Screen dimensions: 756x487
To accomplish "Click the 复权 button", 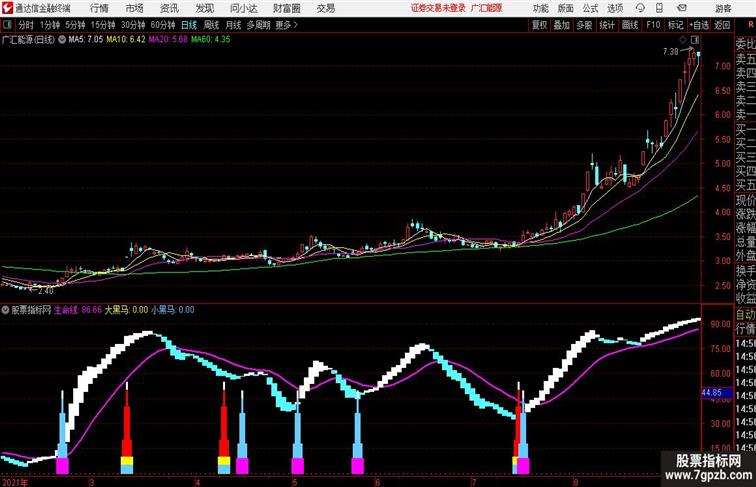I will 539,25.
